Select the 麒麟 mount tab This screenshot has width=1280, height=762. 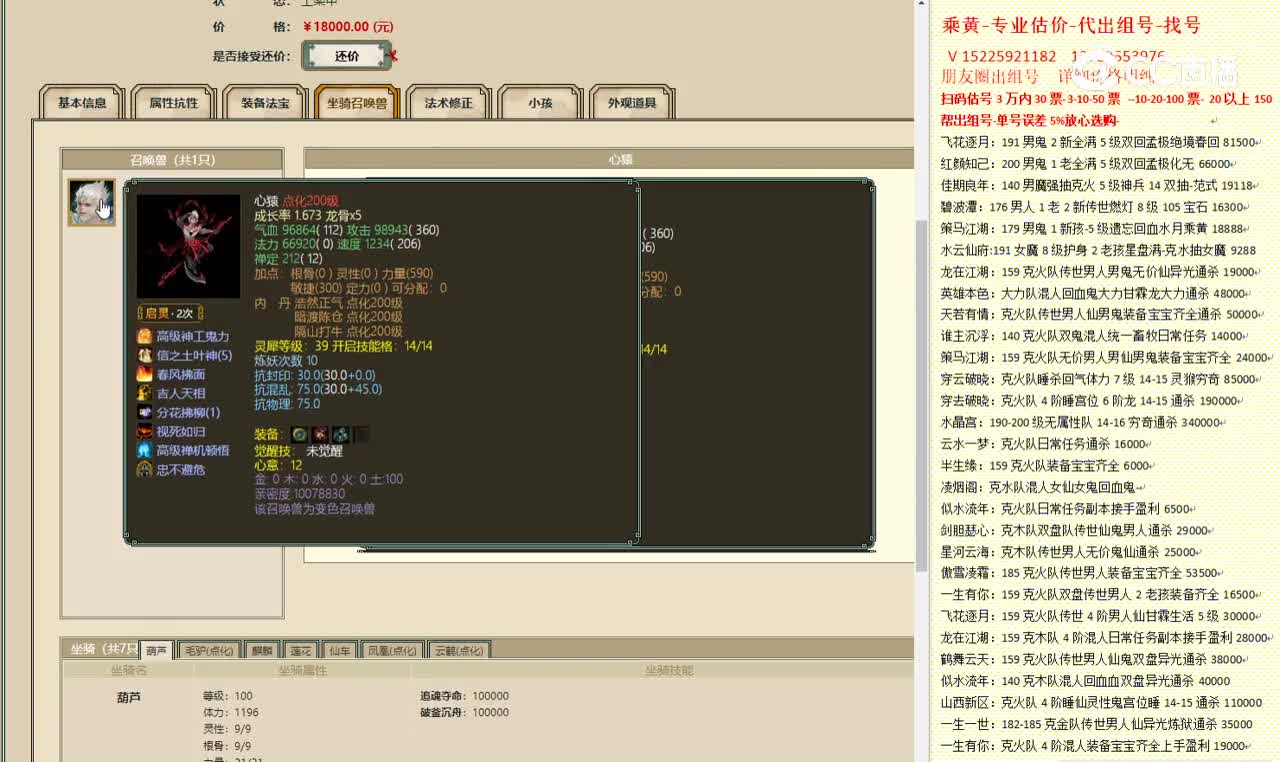coord(261,651)
